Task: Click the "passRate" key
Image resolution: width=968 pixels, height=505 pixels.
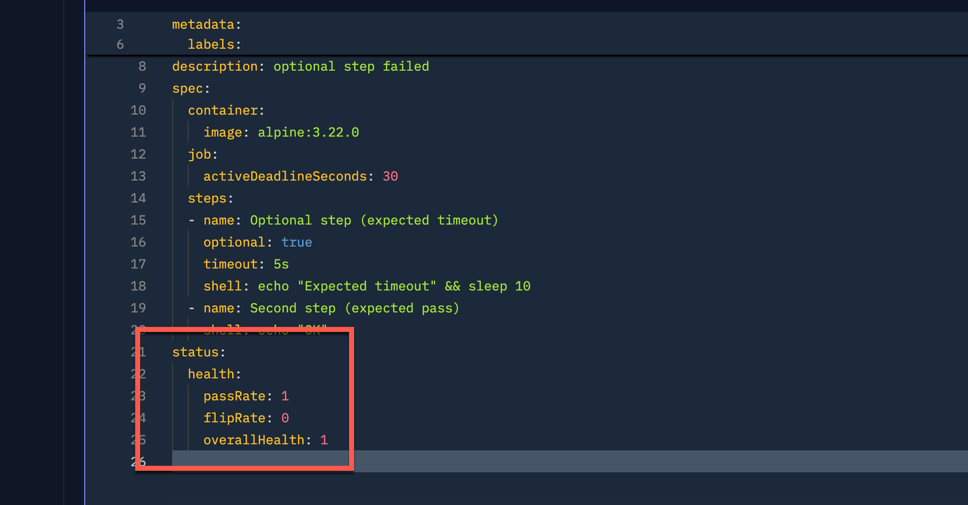Action: pos(234,396)
